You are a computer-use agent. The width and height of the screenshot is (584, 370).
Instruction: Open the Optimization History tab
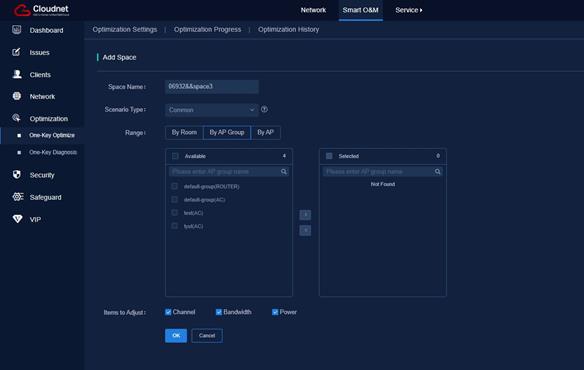[289, 29]
